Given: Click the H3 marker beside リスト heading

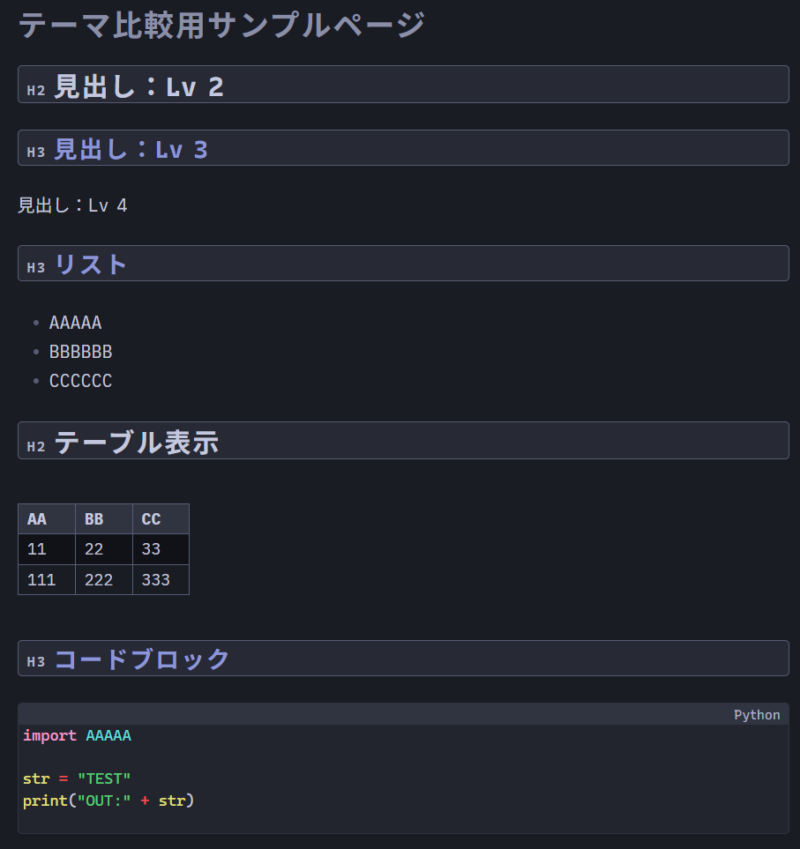Looking at the screenshot, I should 36,268.
